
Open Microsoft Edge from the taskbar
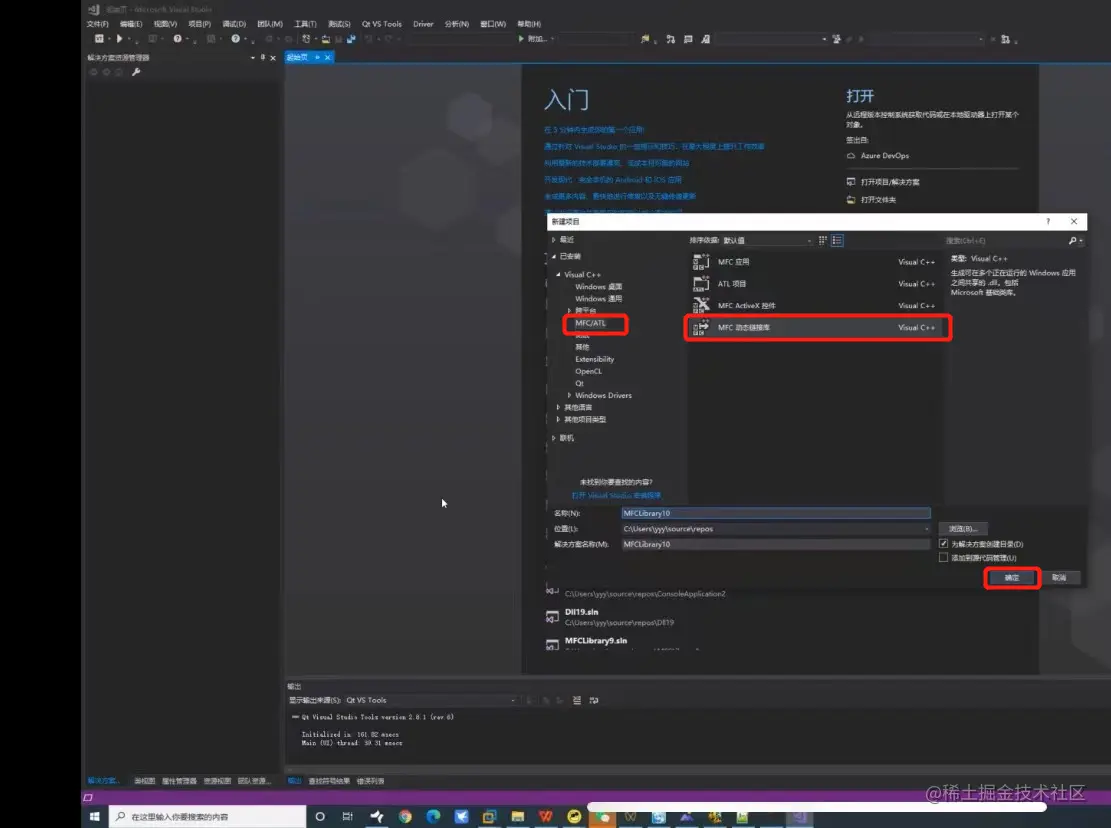[x=433, y=817]
